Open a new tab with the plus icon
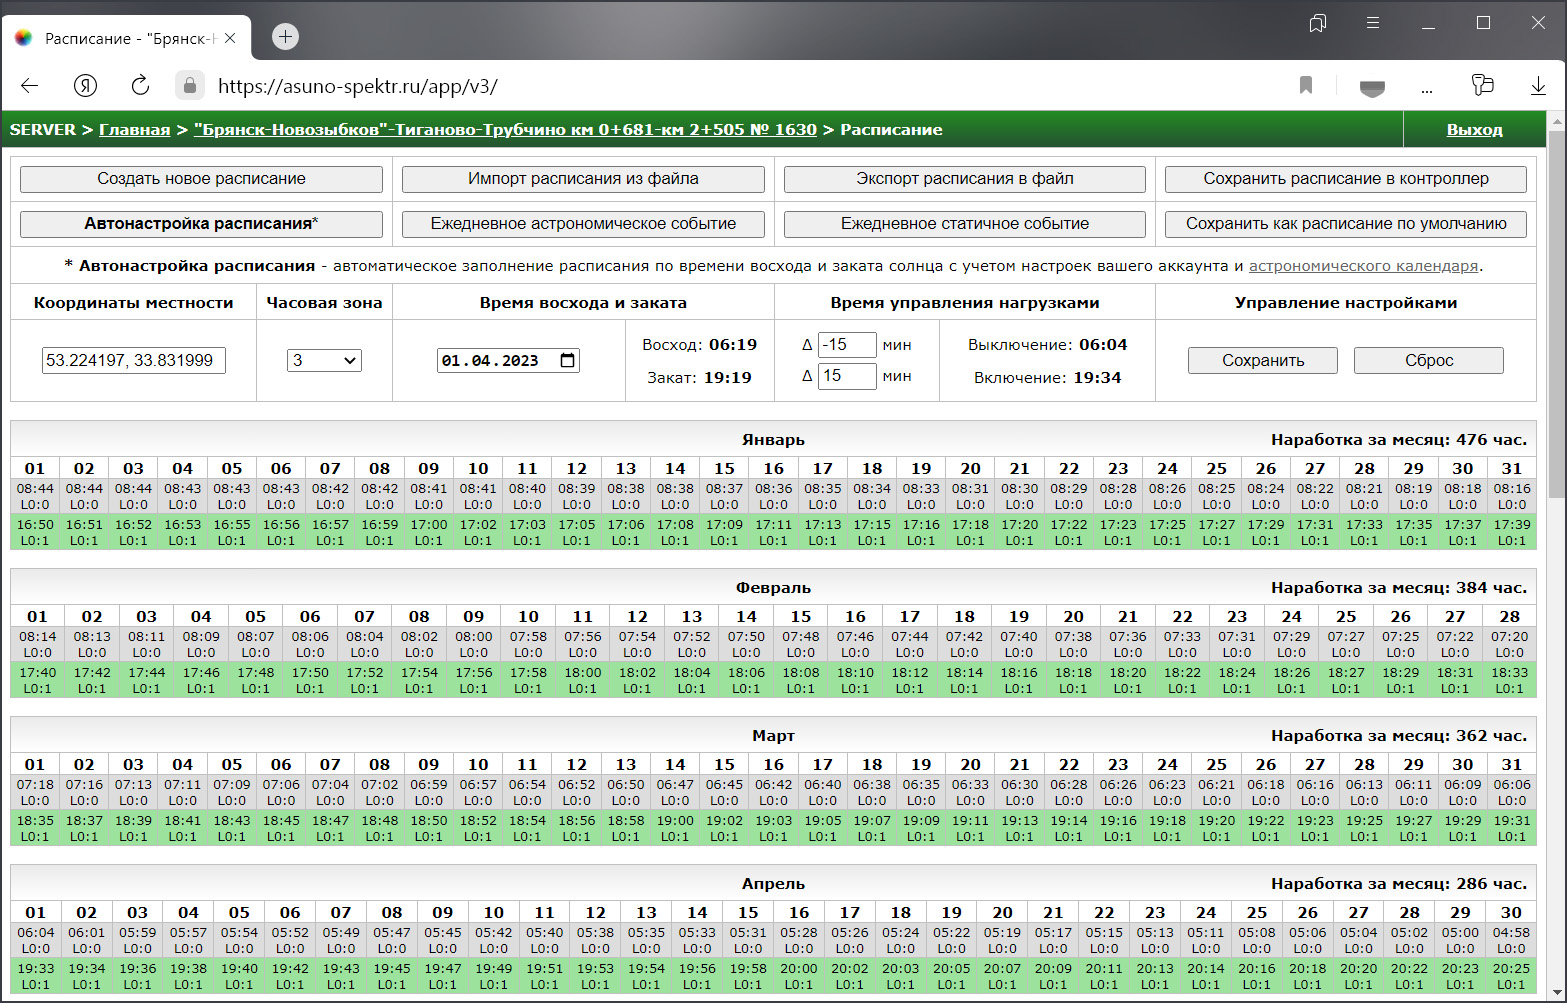The height and width of the screenshot is (1003, 1567). tap(285, 37)
